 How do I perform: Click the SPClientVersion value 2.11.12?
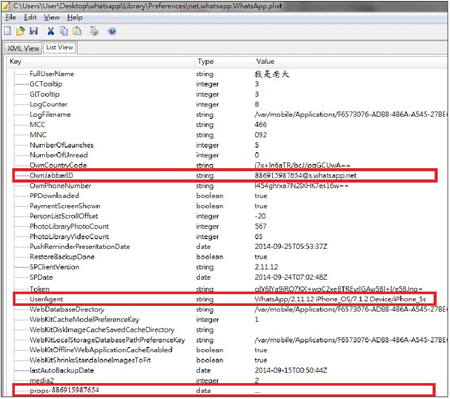[266, 267]
